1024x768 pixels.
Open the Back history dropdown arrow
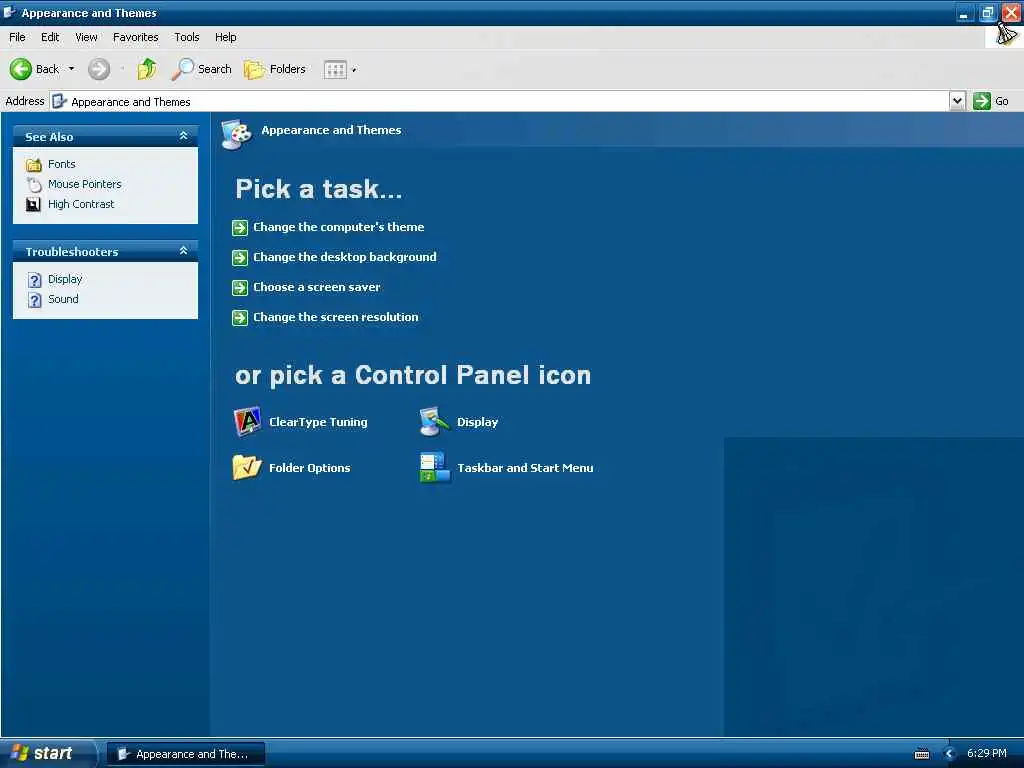pos(71,69)
